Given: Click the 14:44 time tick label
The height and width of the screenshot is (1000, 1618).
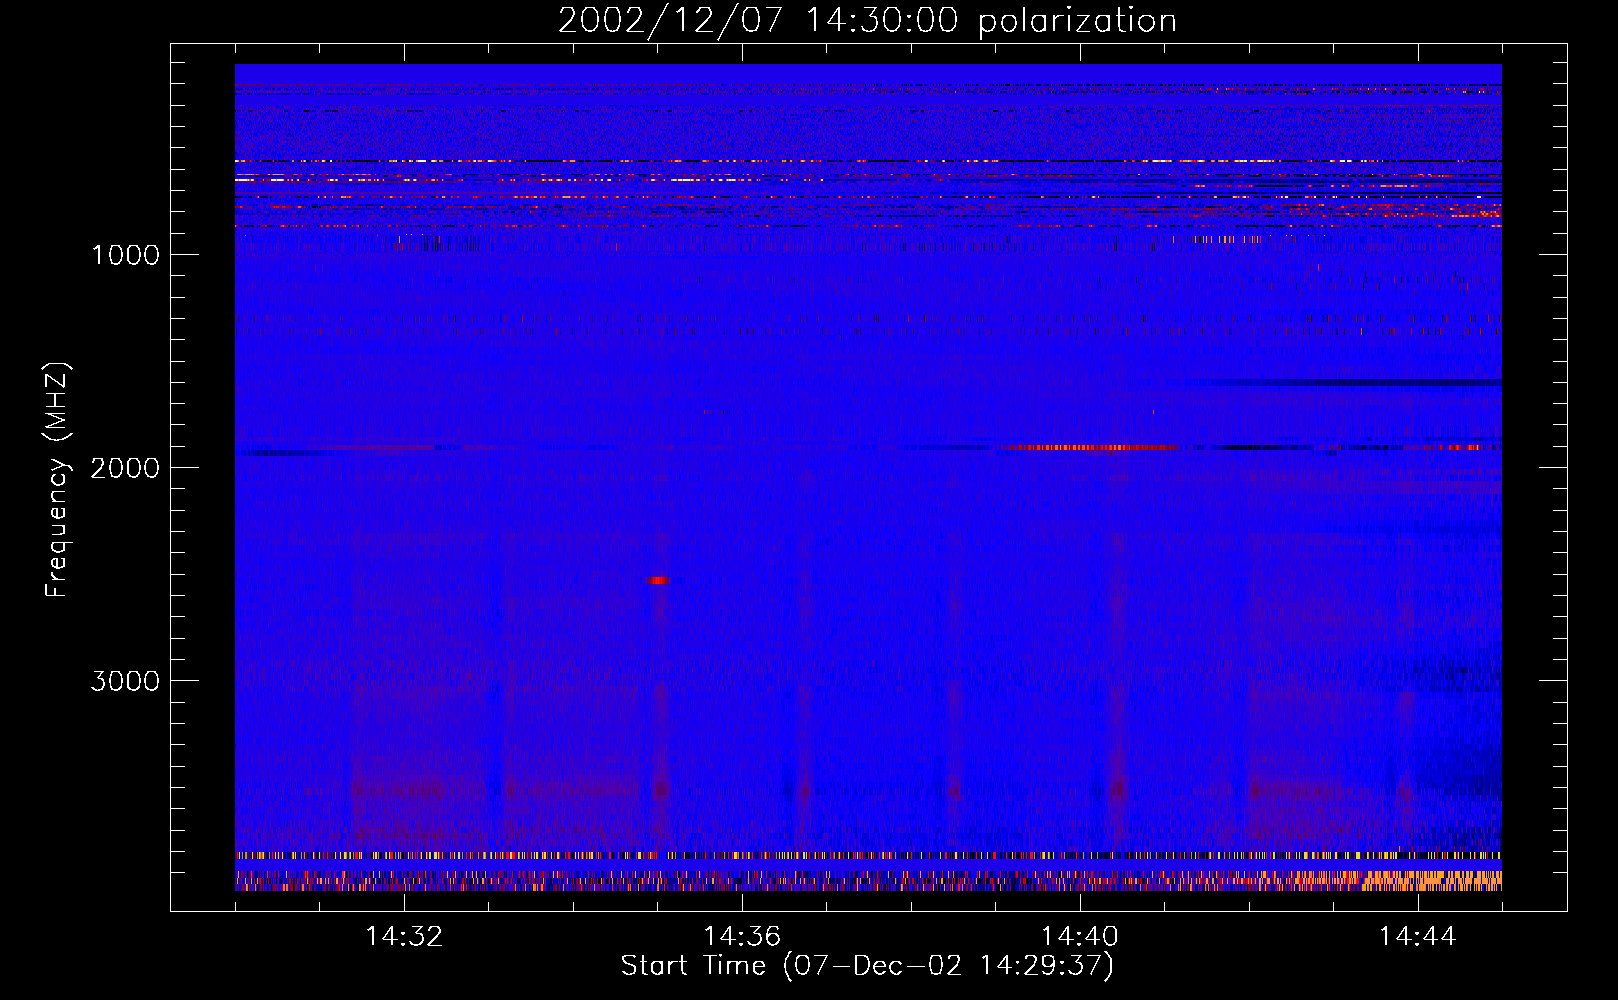Looking at the screenshot, I should pyautogui.click(x=1418, y=937).
